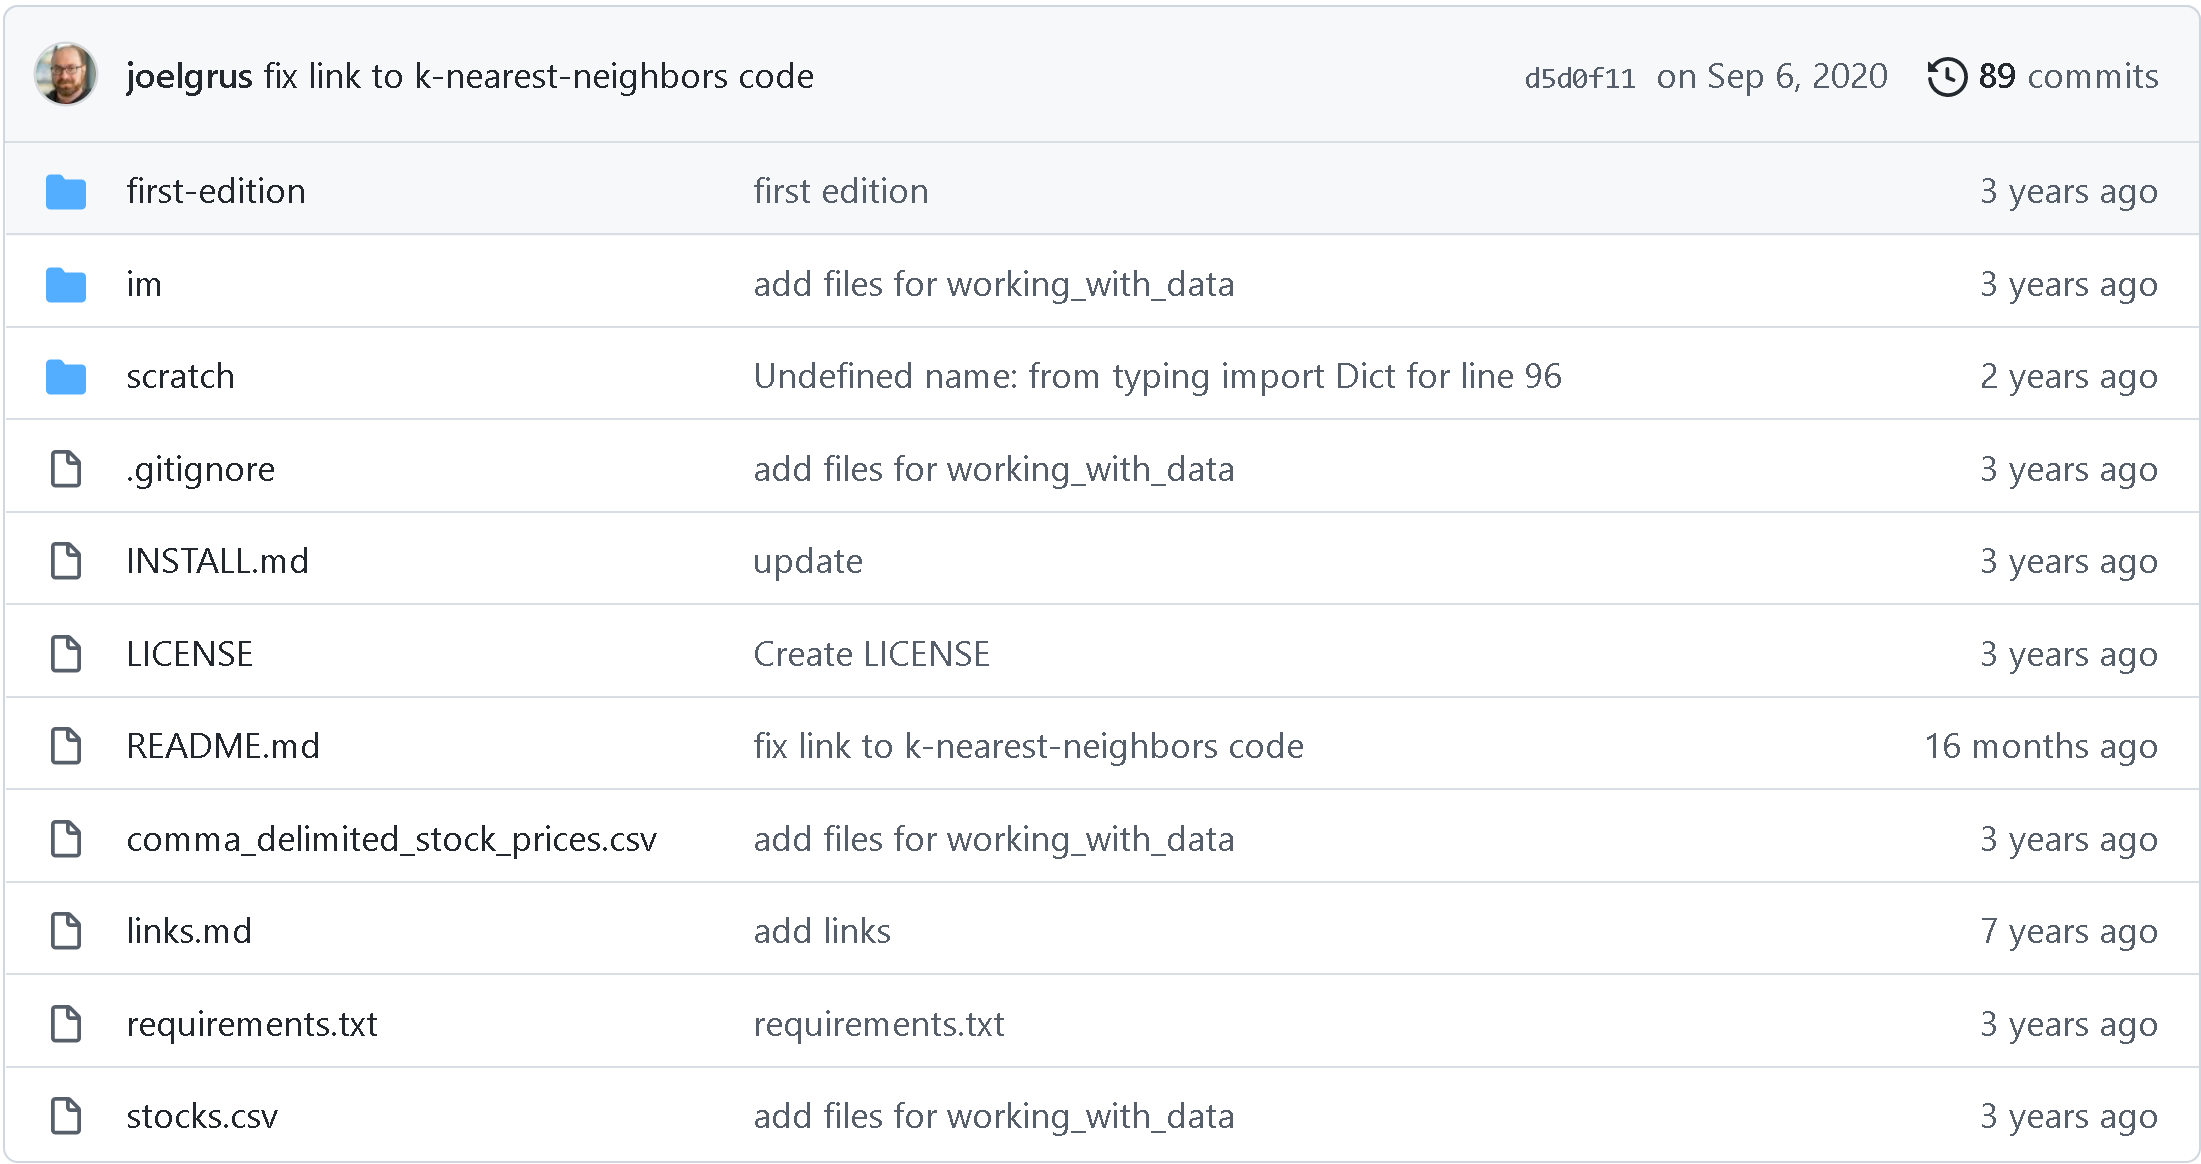Open commit hash d5d0f11
Viewport: 2201px width, 1164px height.
point(1579,78)
